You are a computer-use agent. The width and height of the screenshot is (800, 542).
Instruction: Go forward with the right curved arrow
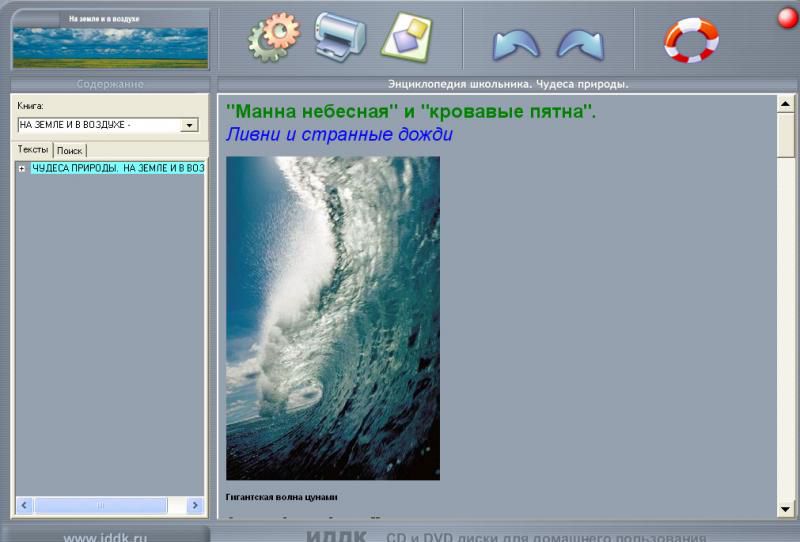580,43
